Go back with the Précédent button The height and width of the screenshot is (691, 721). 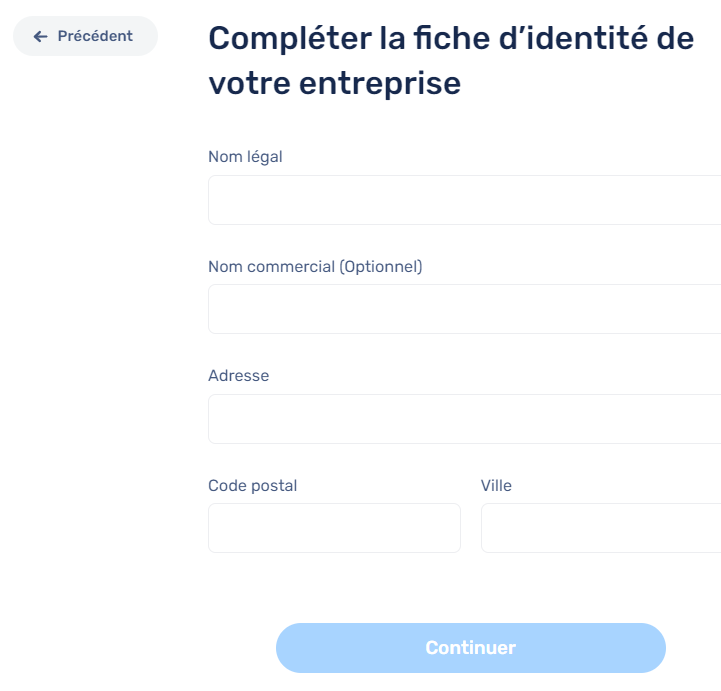point(85,36)
